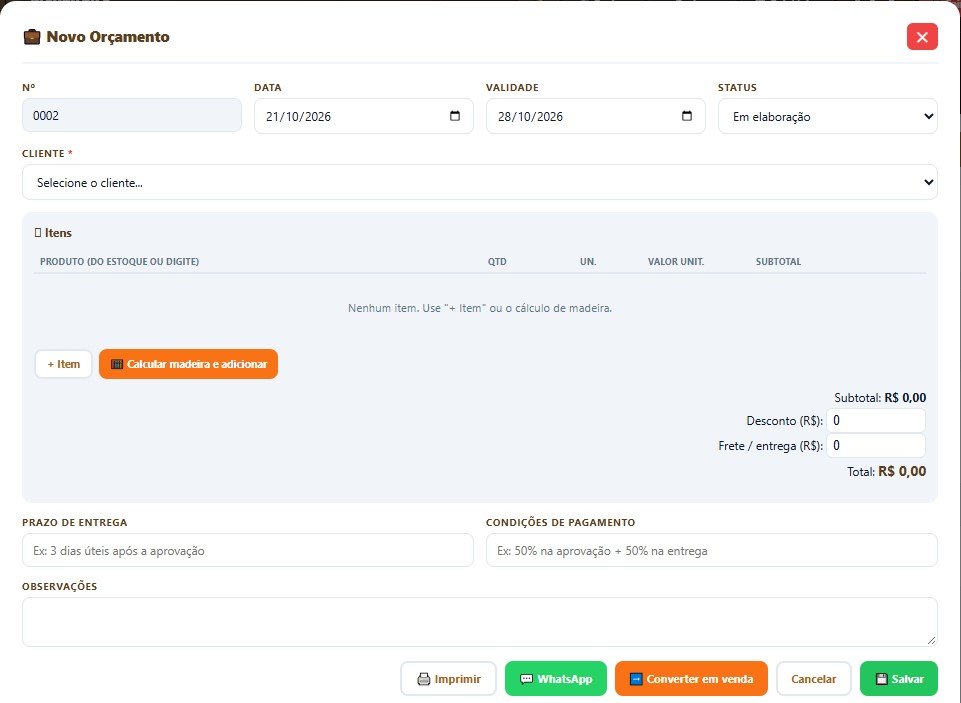
Task: Click the calculator icon in Calcular madeira button
Action: coord(116,364)
